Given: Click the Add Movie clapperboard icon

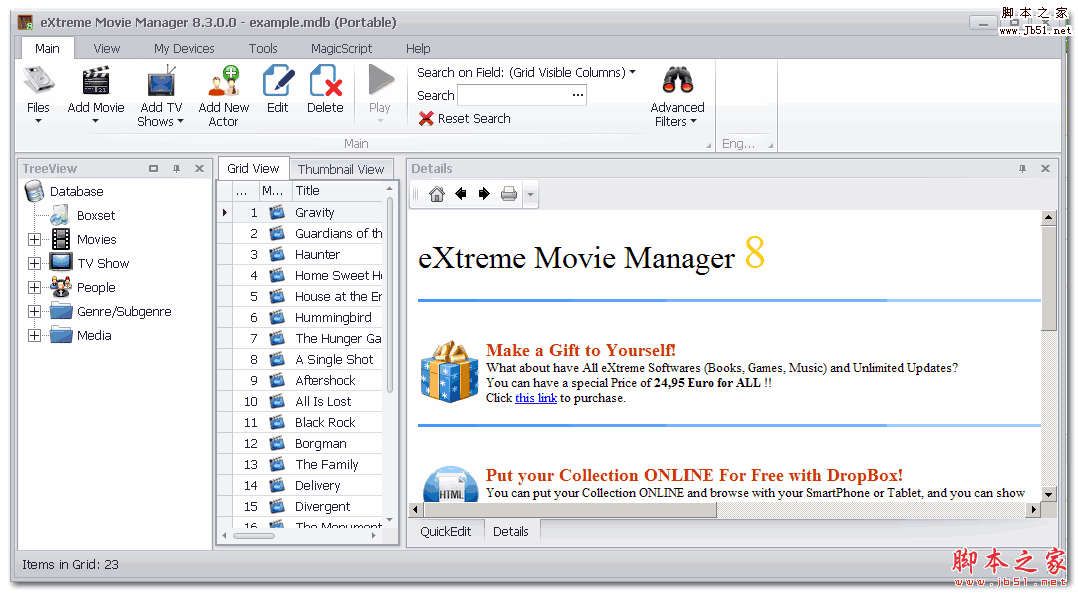Looking at the screenshot, I should (x=96, y=80).
